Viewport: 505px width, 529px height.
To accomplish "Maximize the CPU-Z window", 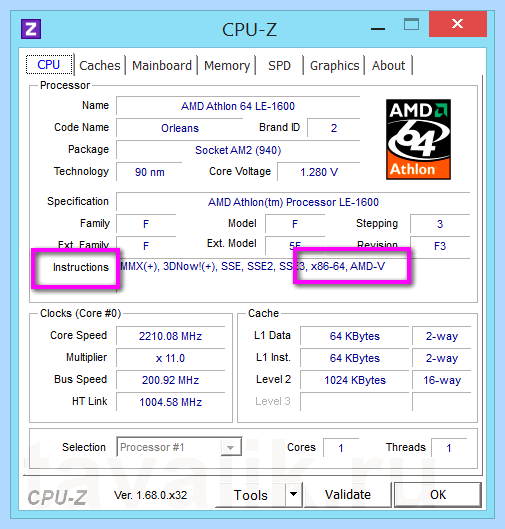I will point(412,25).
